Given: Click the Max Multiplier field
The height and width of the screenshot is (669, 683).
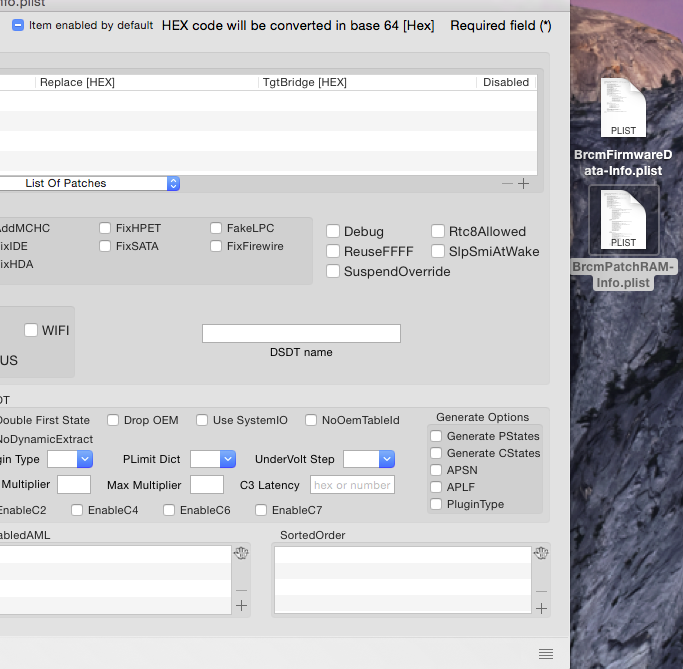Looking at the screenshot, I should 207,485.
